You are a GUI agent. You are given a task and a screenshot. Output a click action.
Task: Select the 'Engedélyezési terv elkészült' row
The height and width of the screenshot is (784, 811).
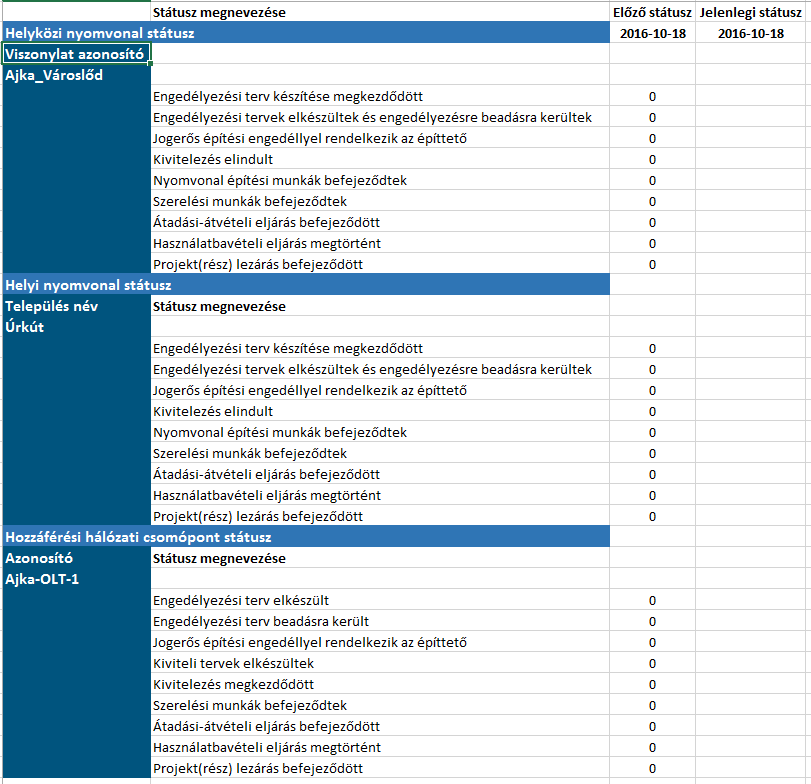(x=380, y=600)
